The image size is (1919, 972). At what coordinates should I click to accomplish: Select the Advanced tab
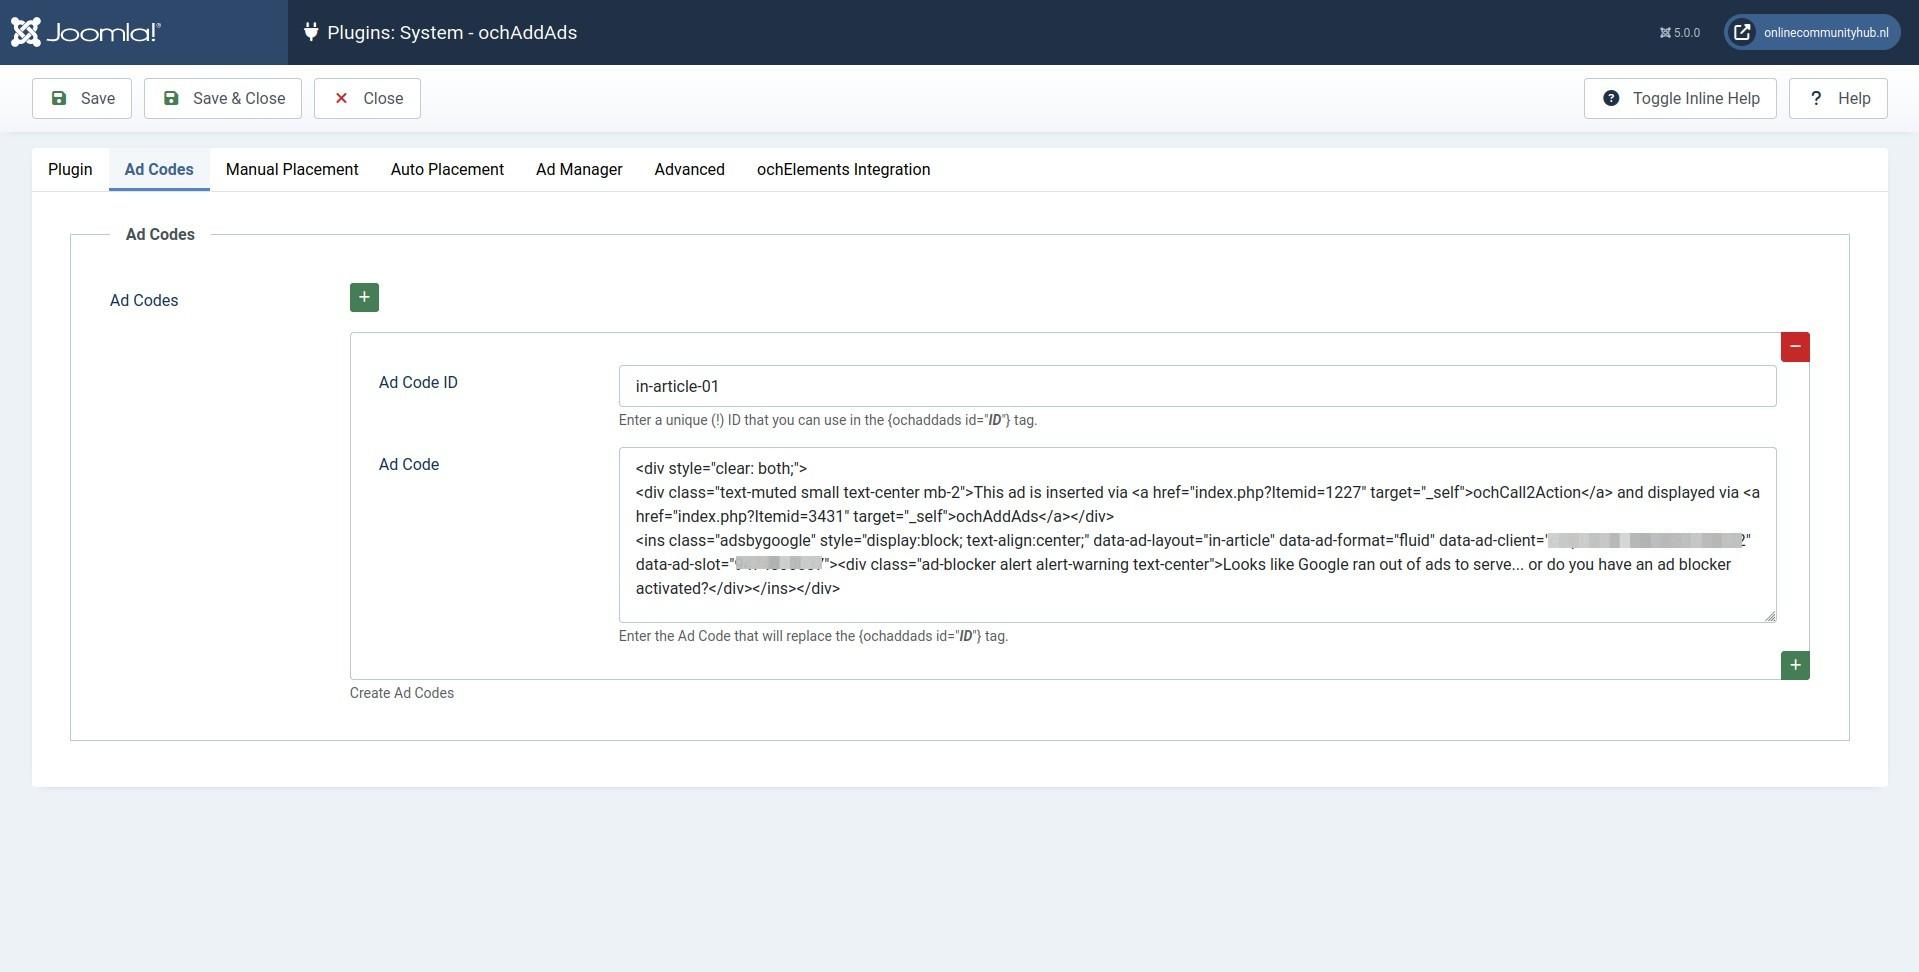[690, 170]
